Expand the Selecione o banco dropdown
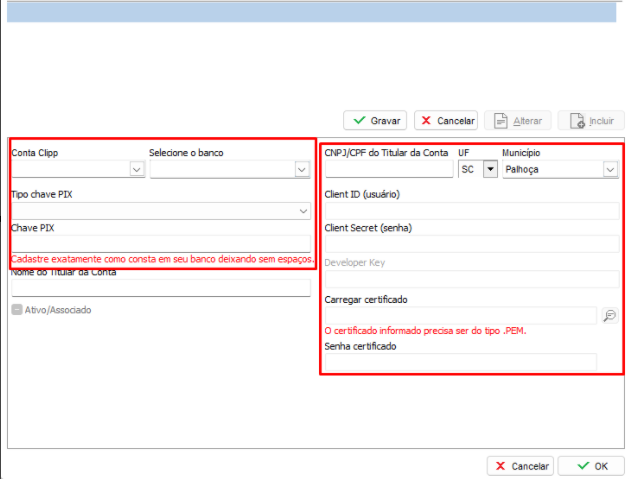 301,170
